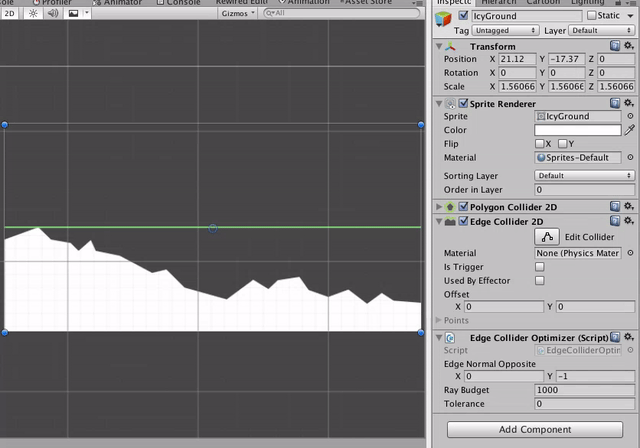Open Edge Collider Optimizer help icon
This screenshot has width=640, height=448.
coord(615,337)
